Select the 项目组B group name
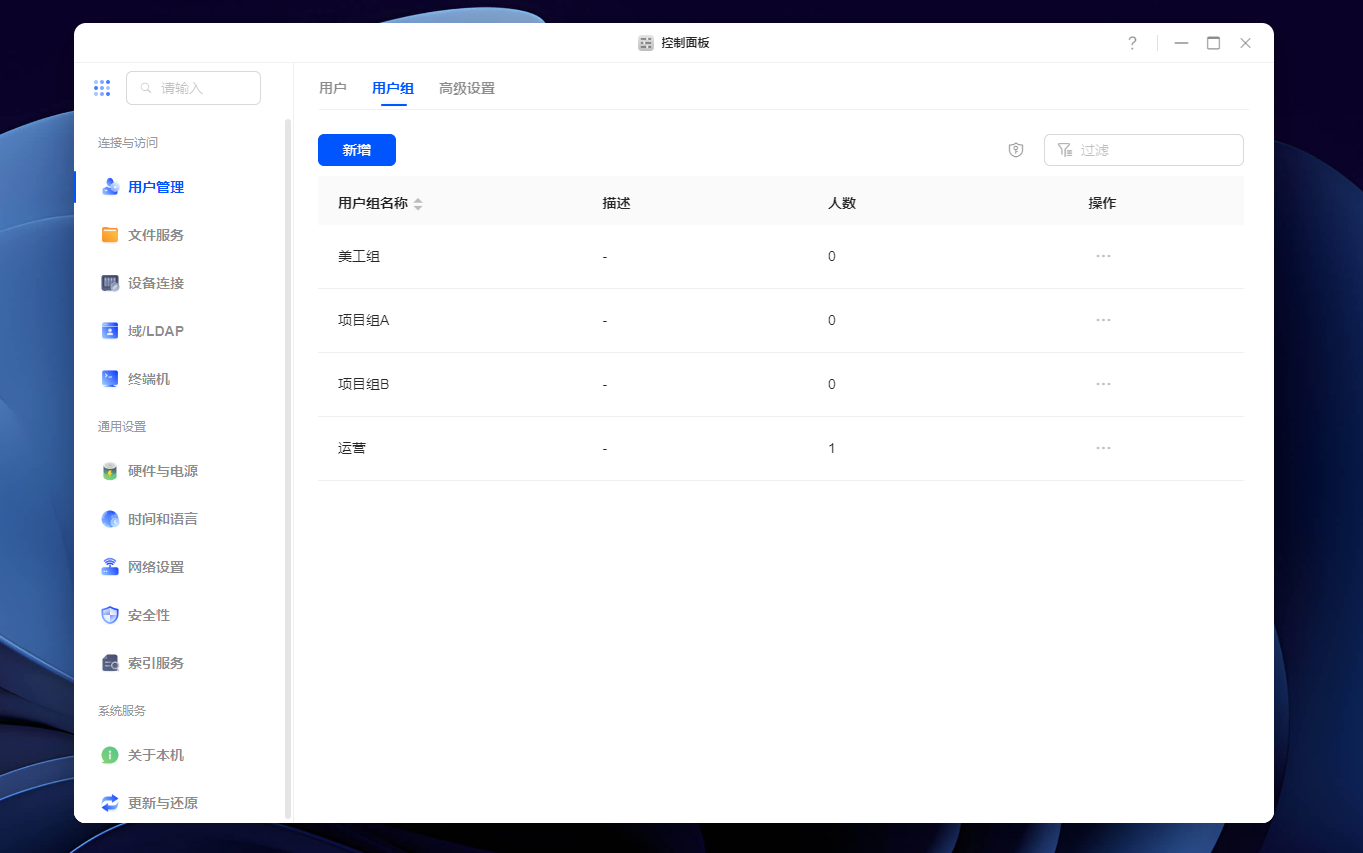The height and width of the screenshot is (853, 1363). (364, 384)
